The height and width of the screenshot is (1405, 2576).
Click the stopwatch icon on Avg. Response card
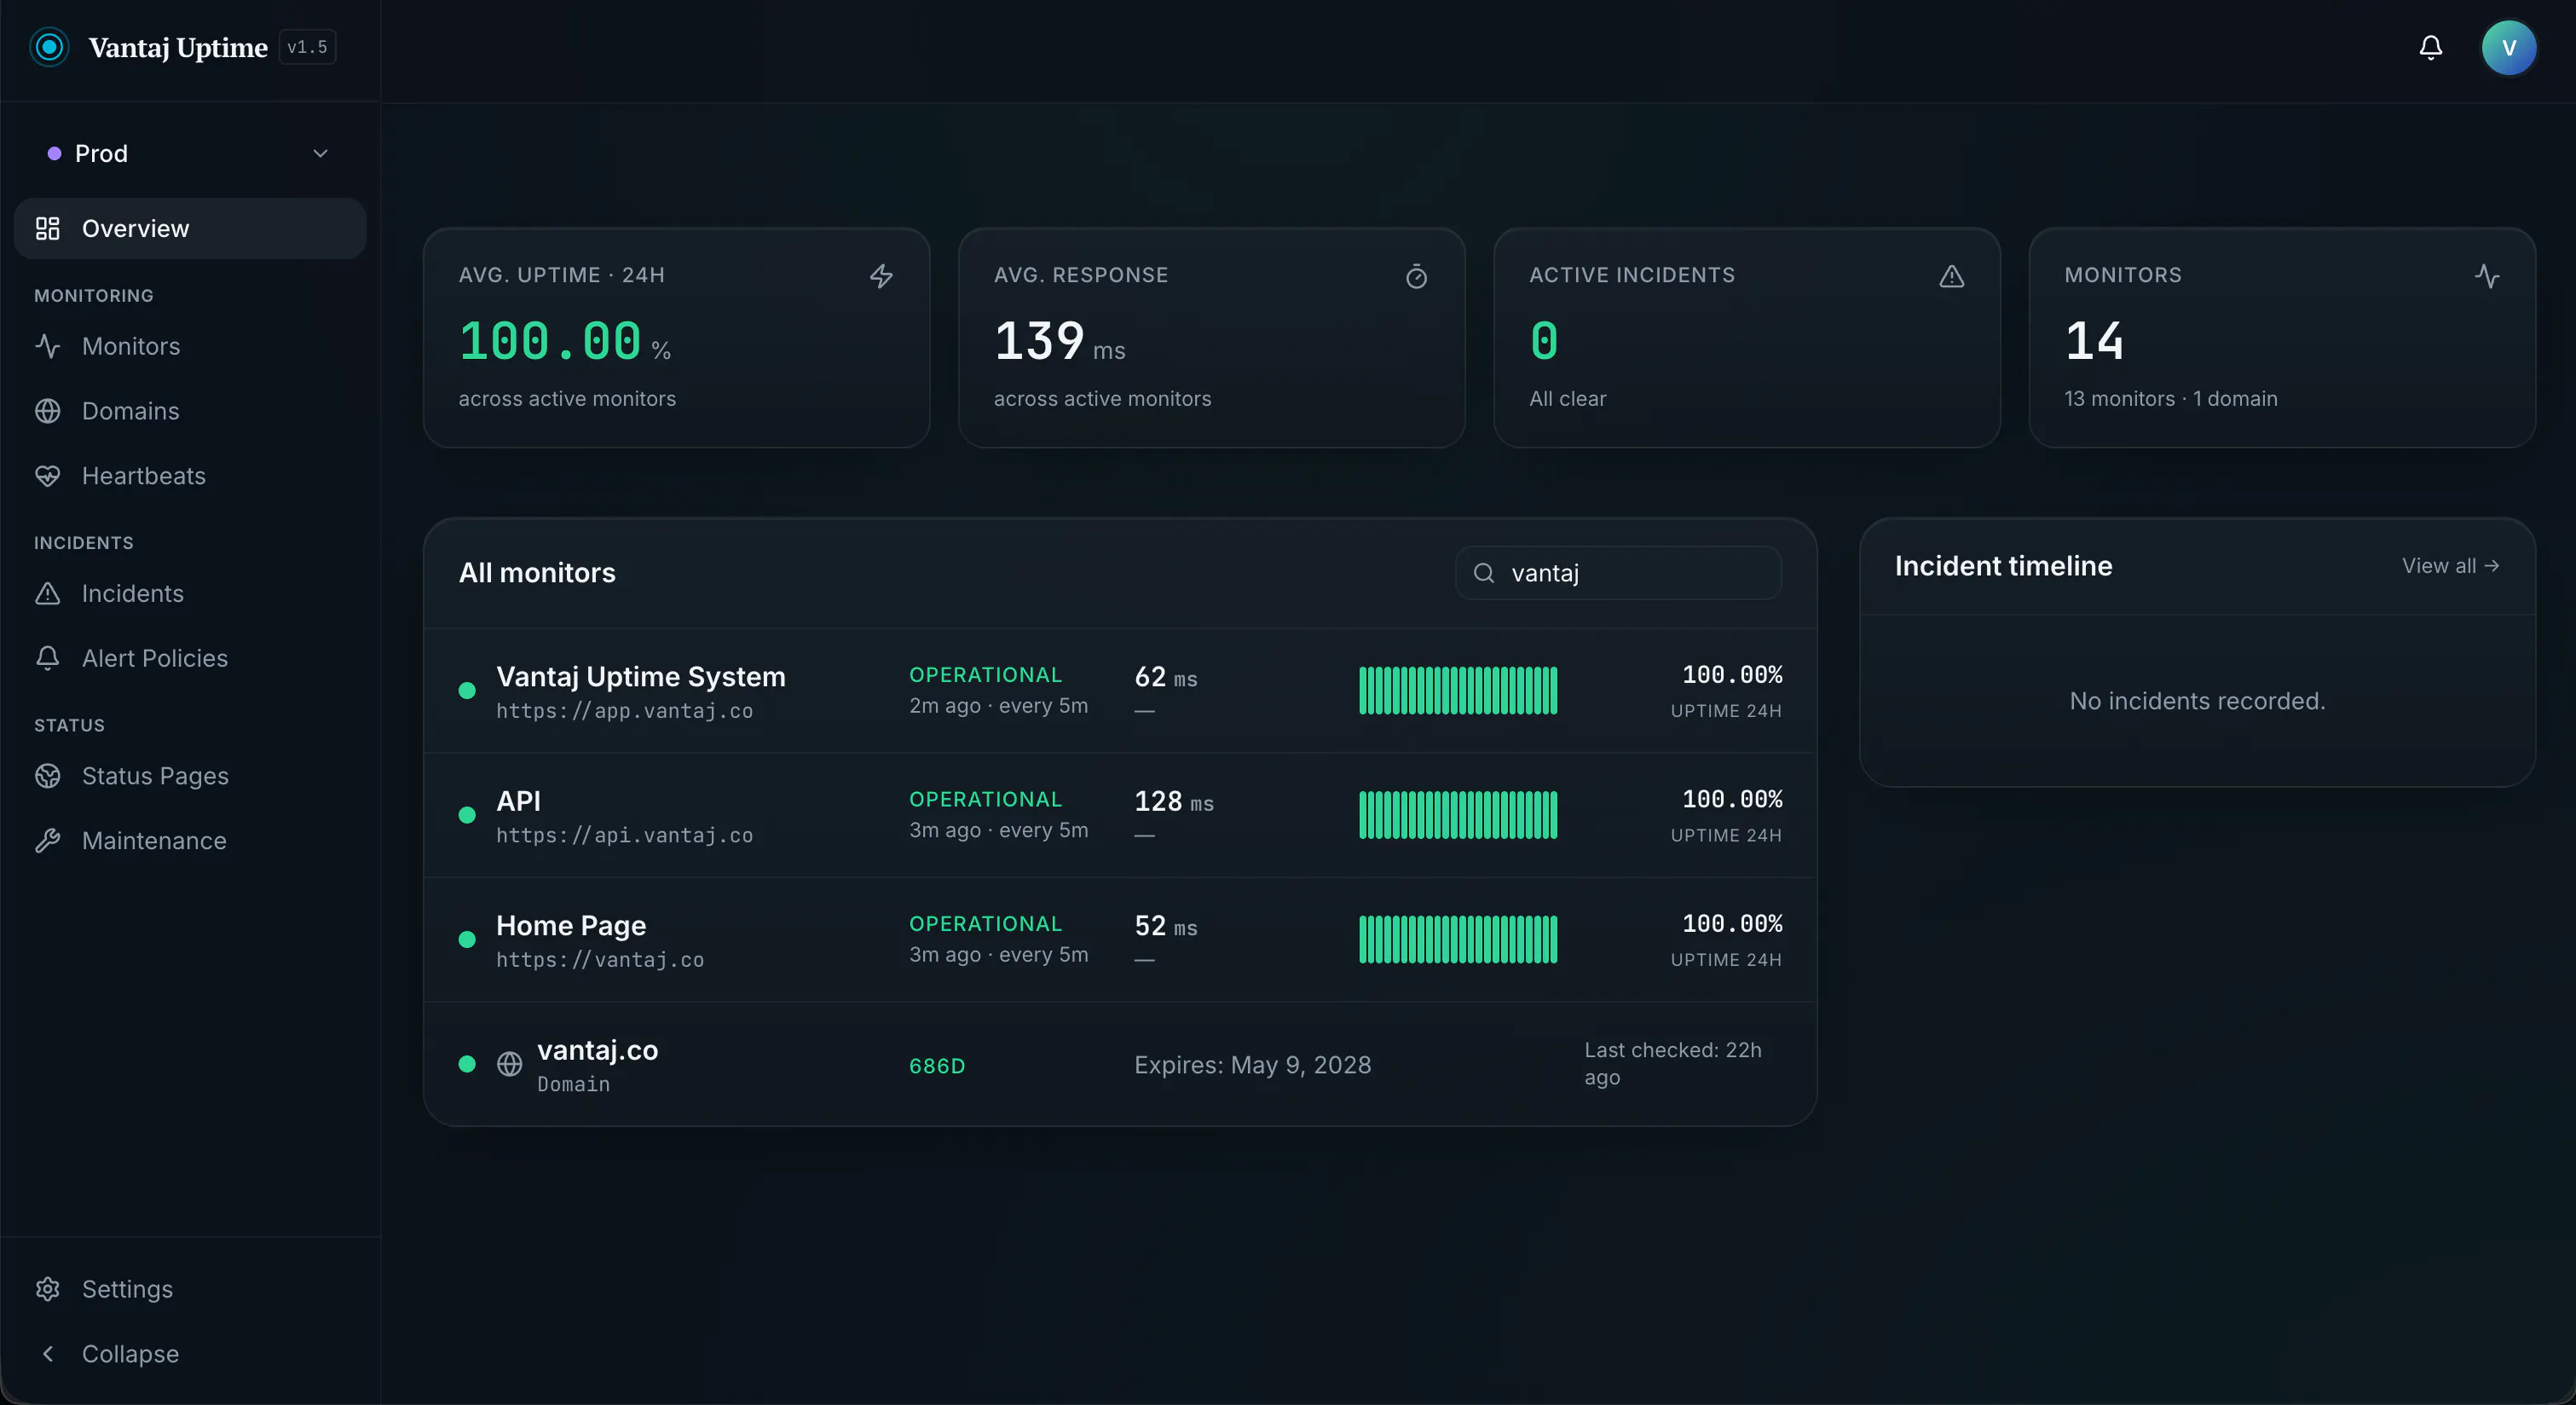(x=1416, y=276)
